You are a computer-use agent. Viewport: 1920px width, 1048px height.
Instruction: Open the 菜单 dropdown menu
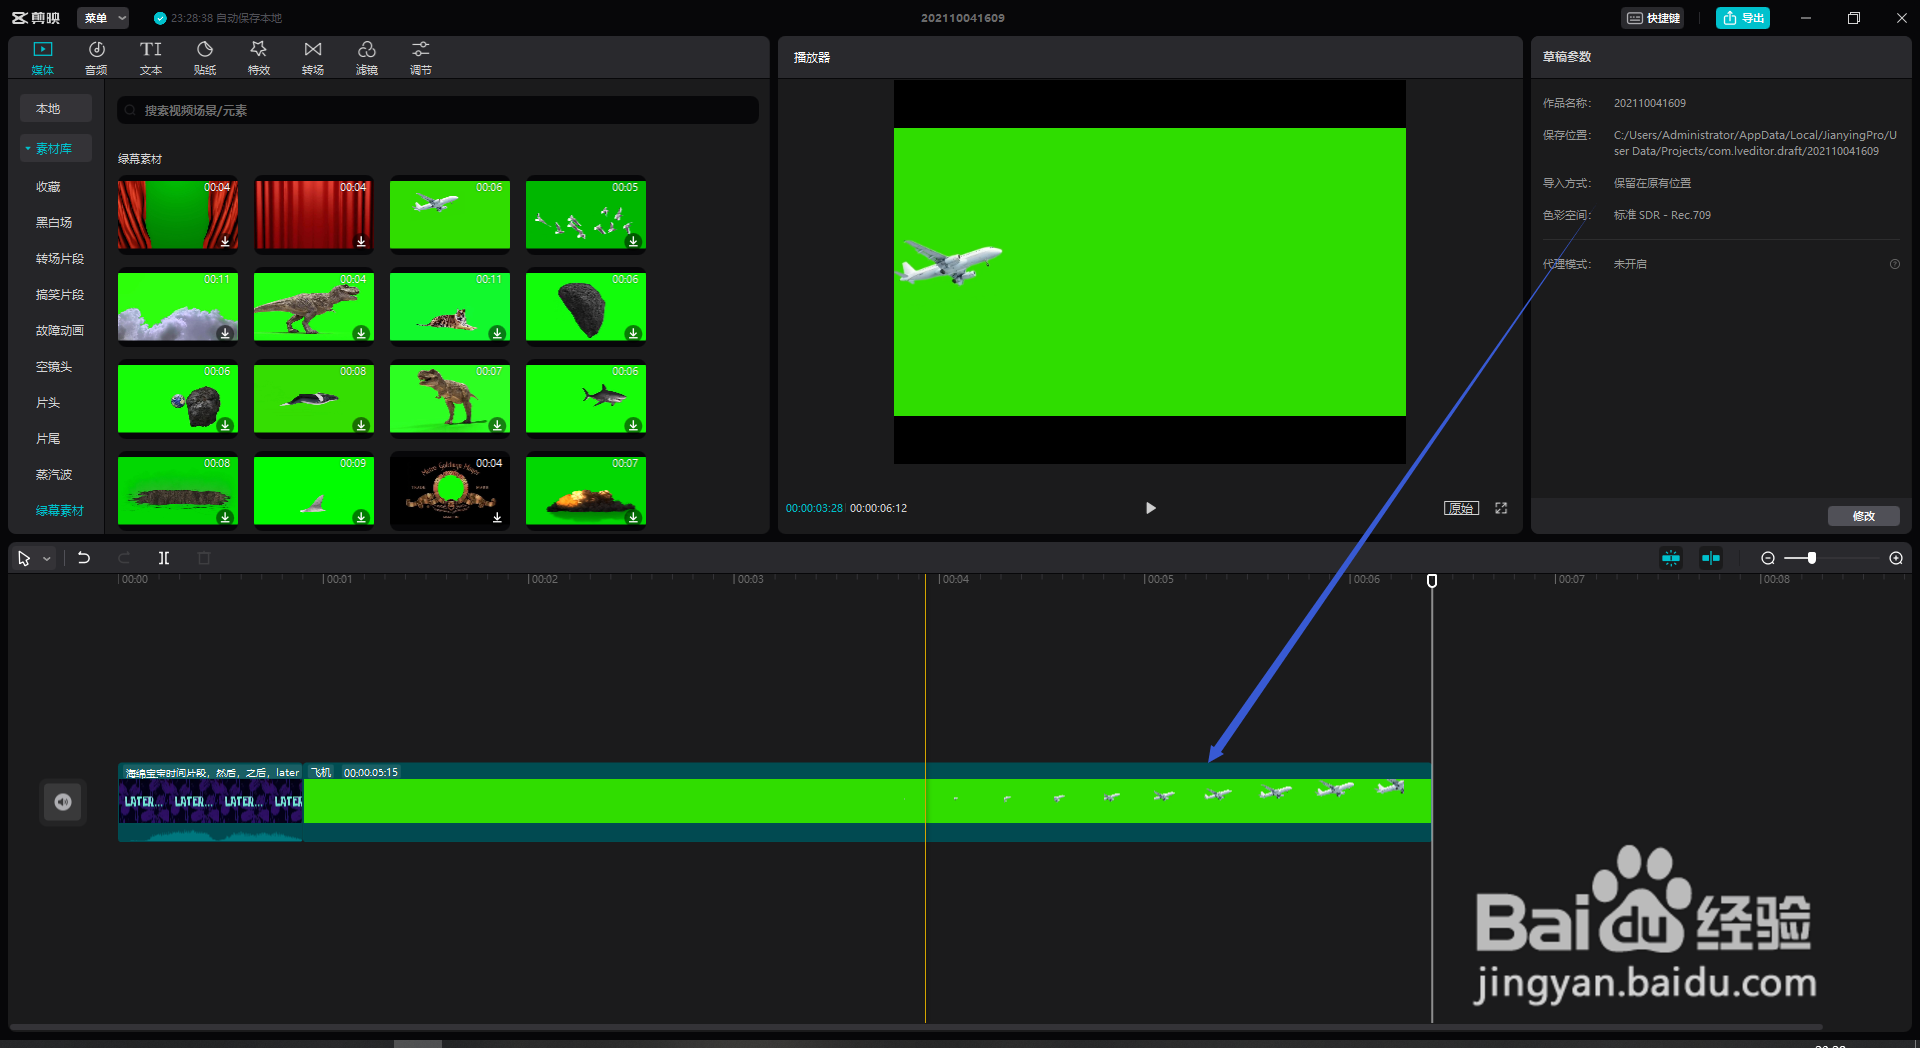pos(103,18)
